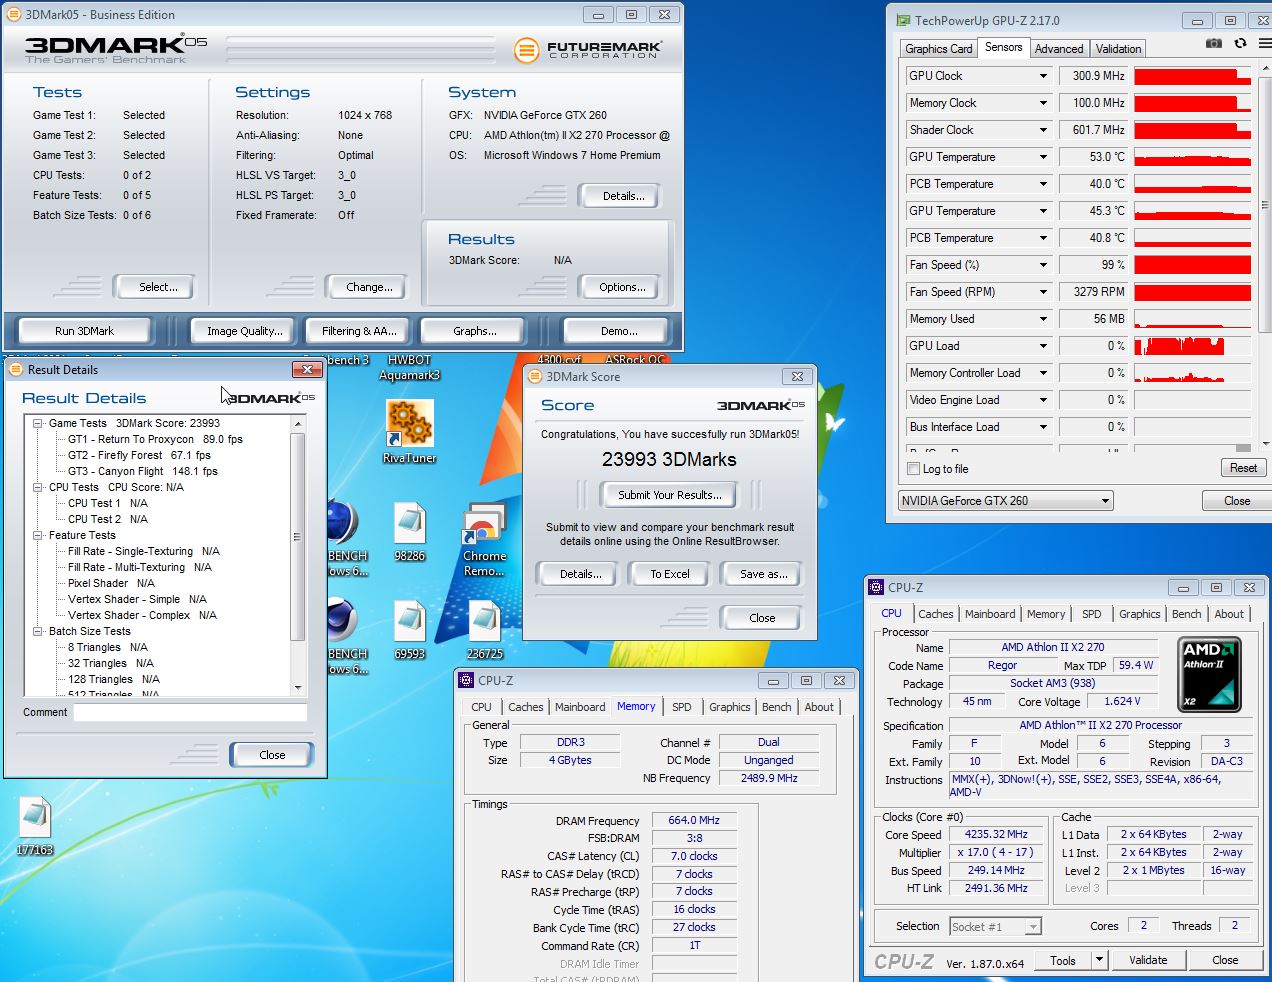
Task: Open the Caches tab in CPU-Z CPU window
Action: tap(935, 614)
